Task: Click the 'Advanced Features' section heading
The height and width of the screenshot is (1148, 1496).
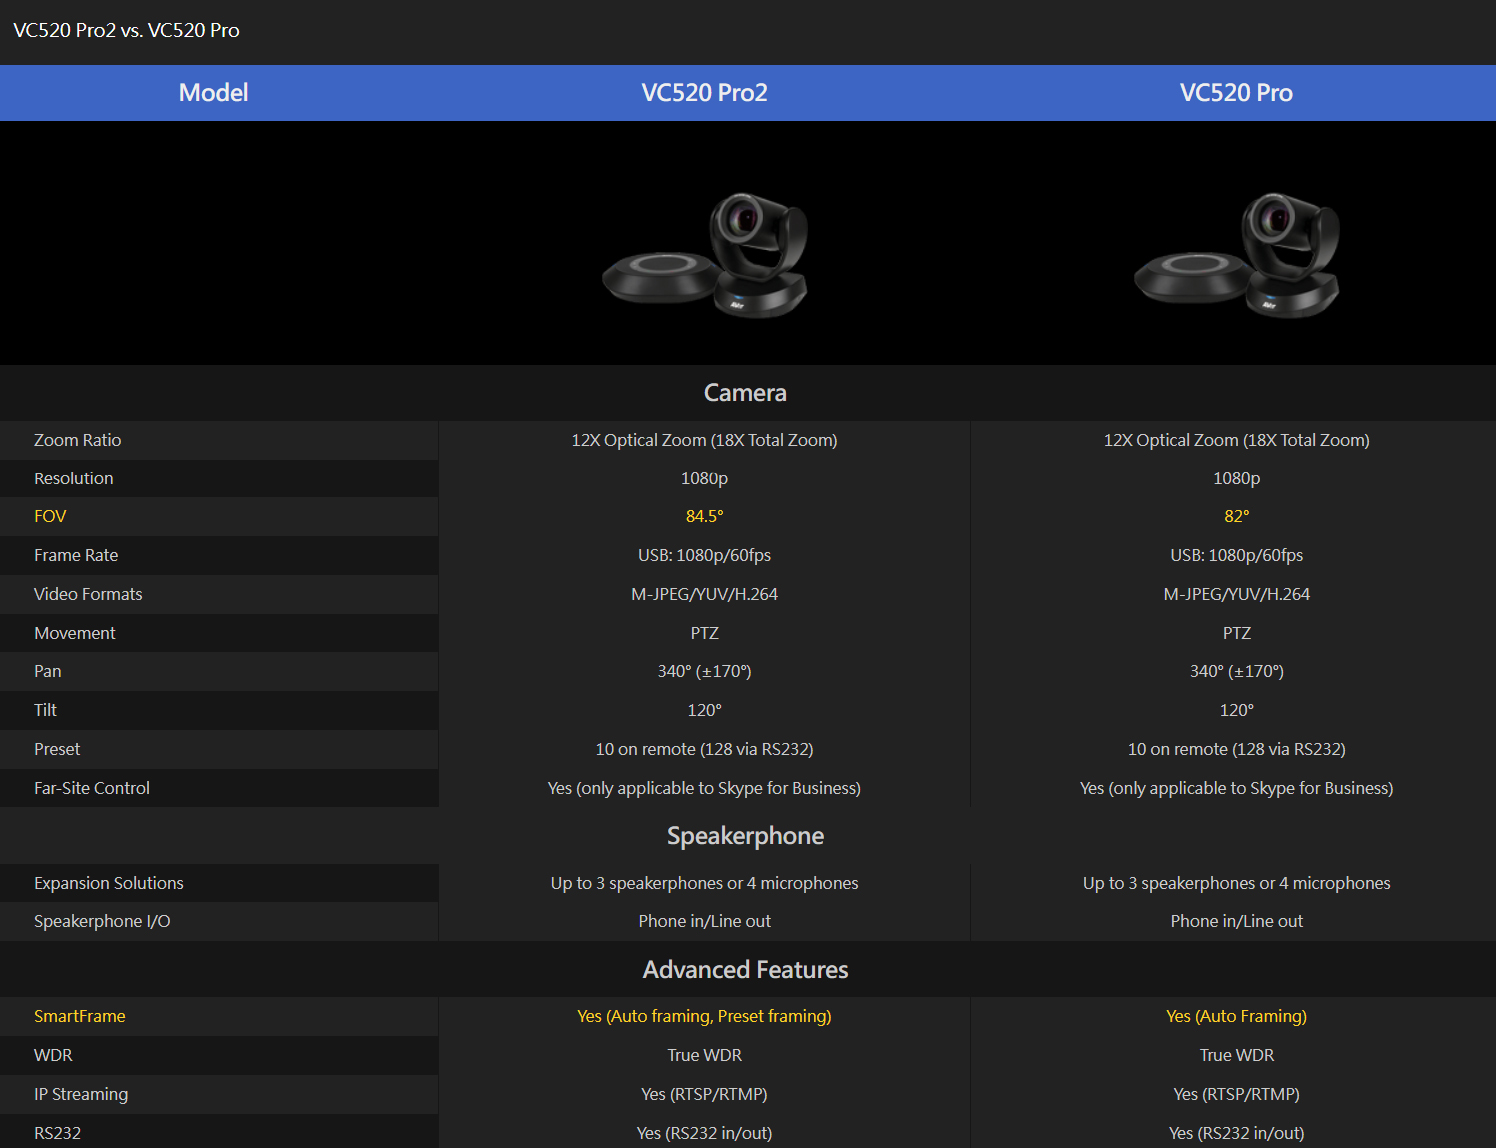Action: pyautogui.click(x=745, y=970)
